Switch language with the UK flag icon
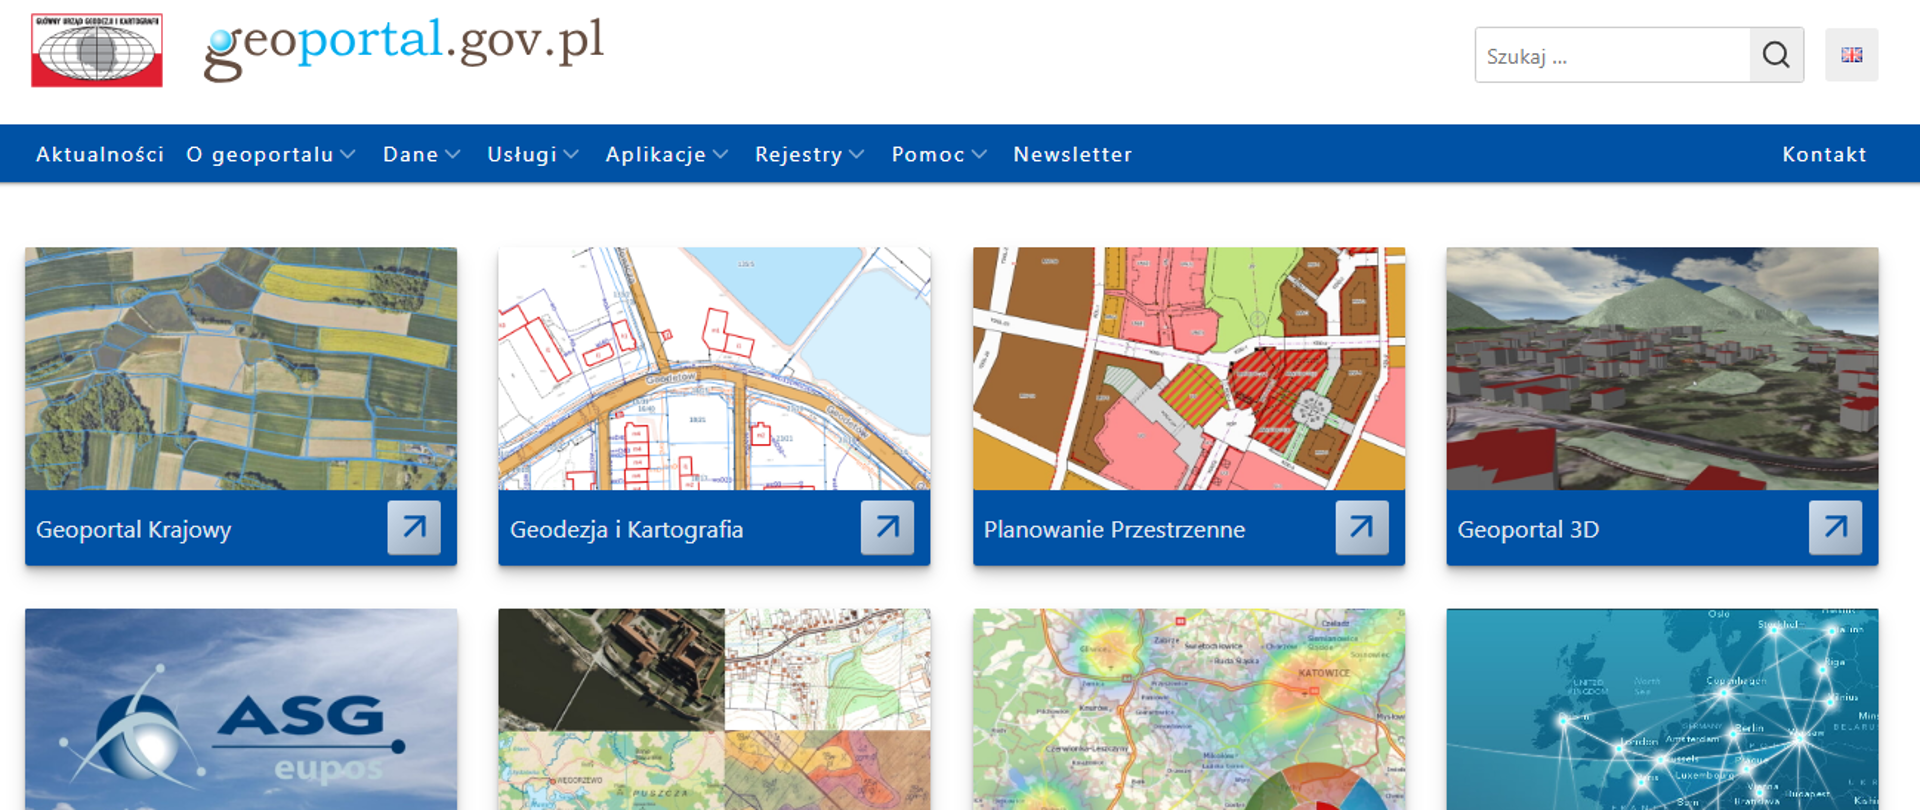Image resolution: width=1920 pixels, height=810 pixels. tap(1852, 55)
